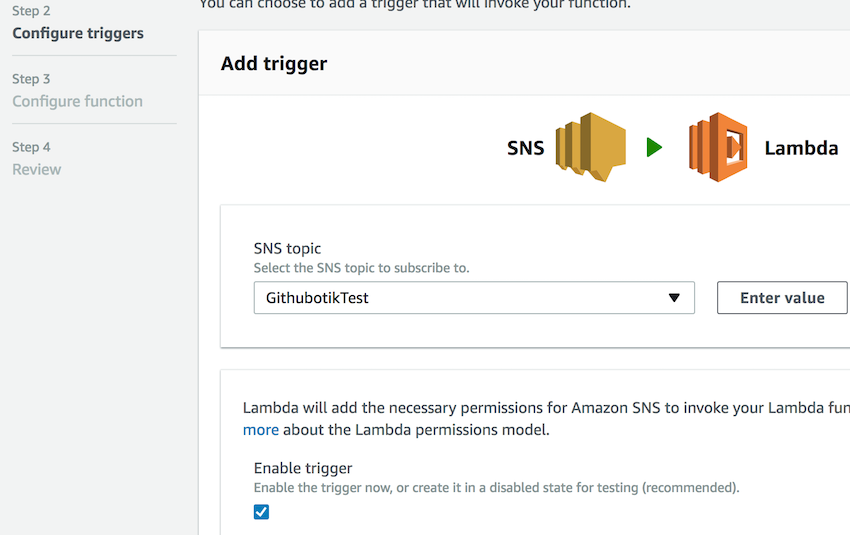Viewport: 850px width, 535px height.
Task: Click the green arrow between SNS and Lambda
Action: pos(654,147)
